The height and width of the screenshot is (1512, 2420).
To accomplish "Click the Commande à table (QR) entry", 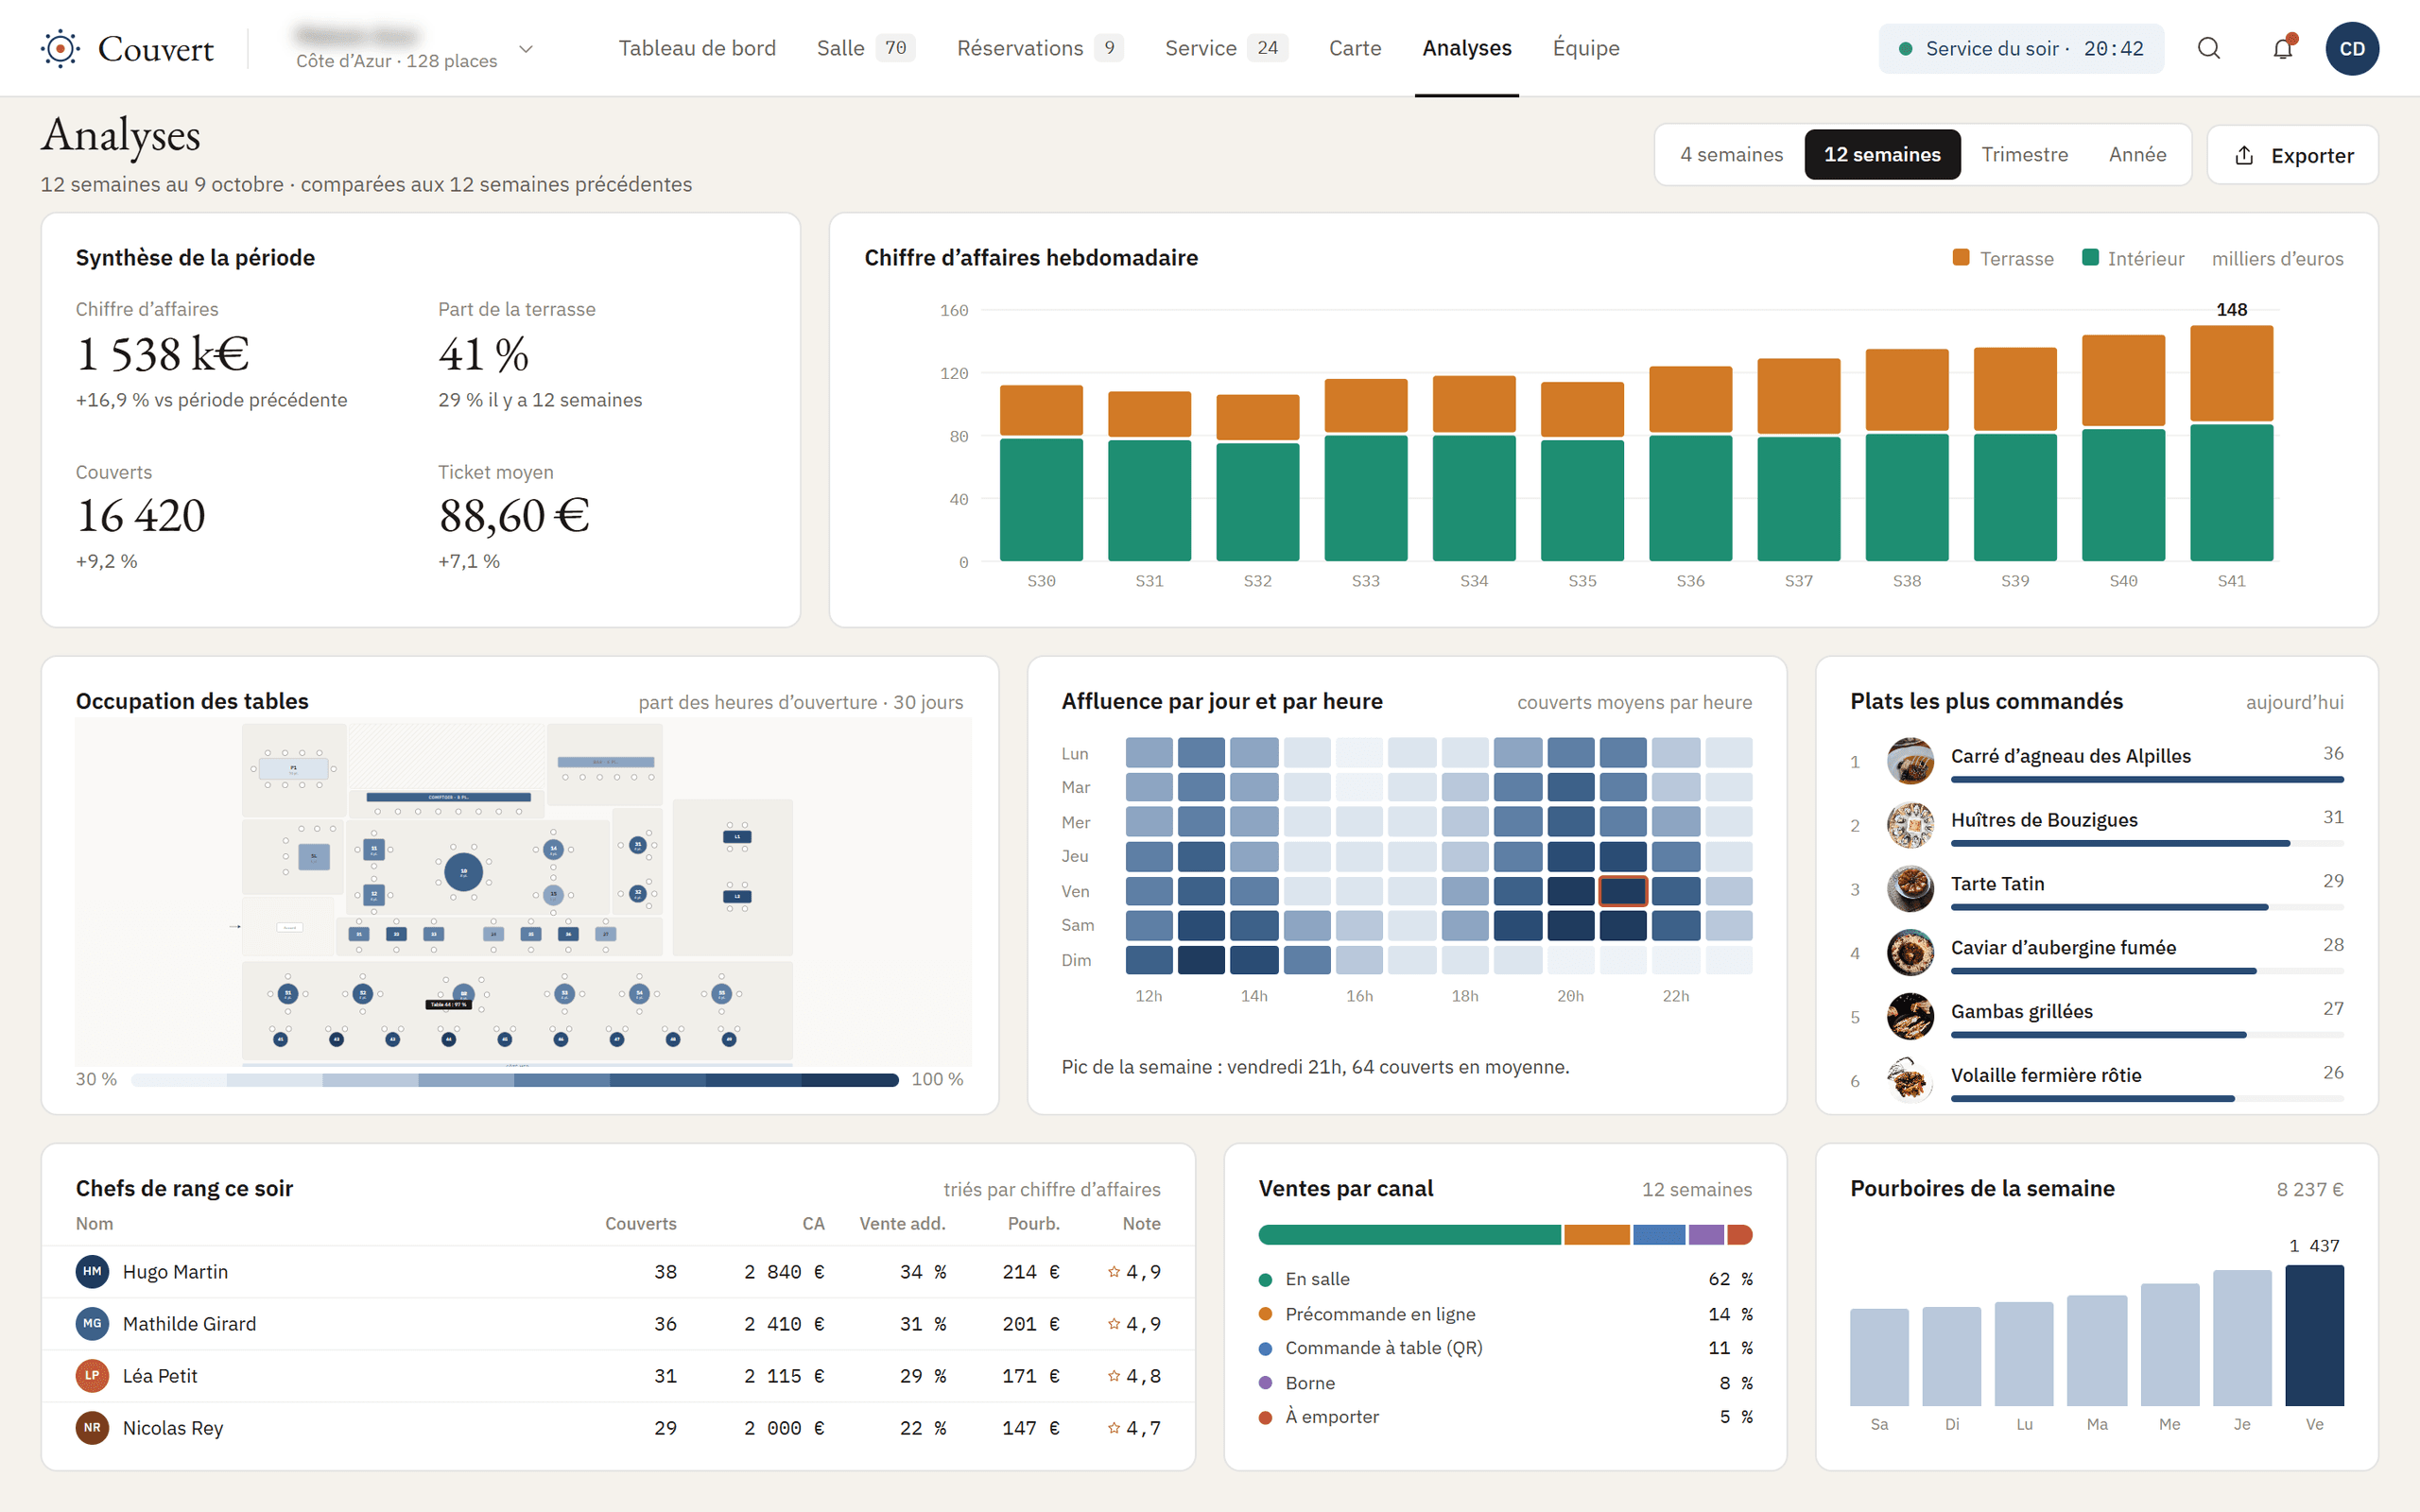I will pos(1505,1347).
